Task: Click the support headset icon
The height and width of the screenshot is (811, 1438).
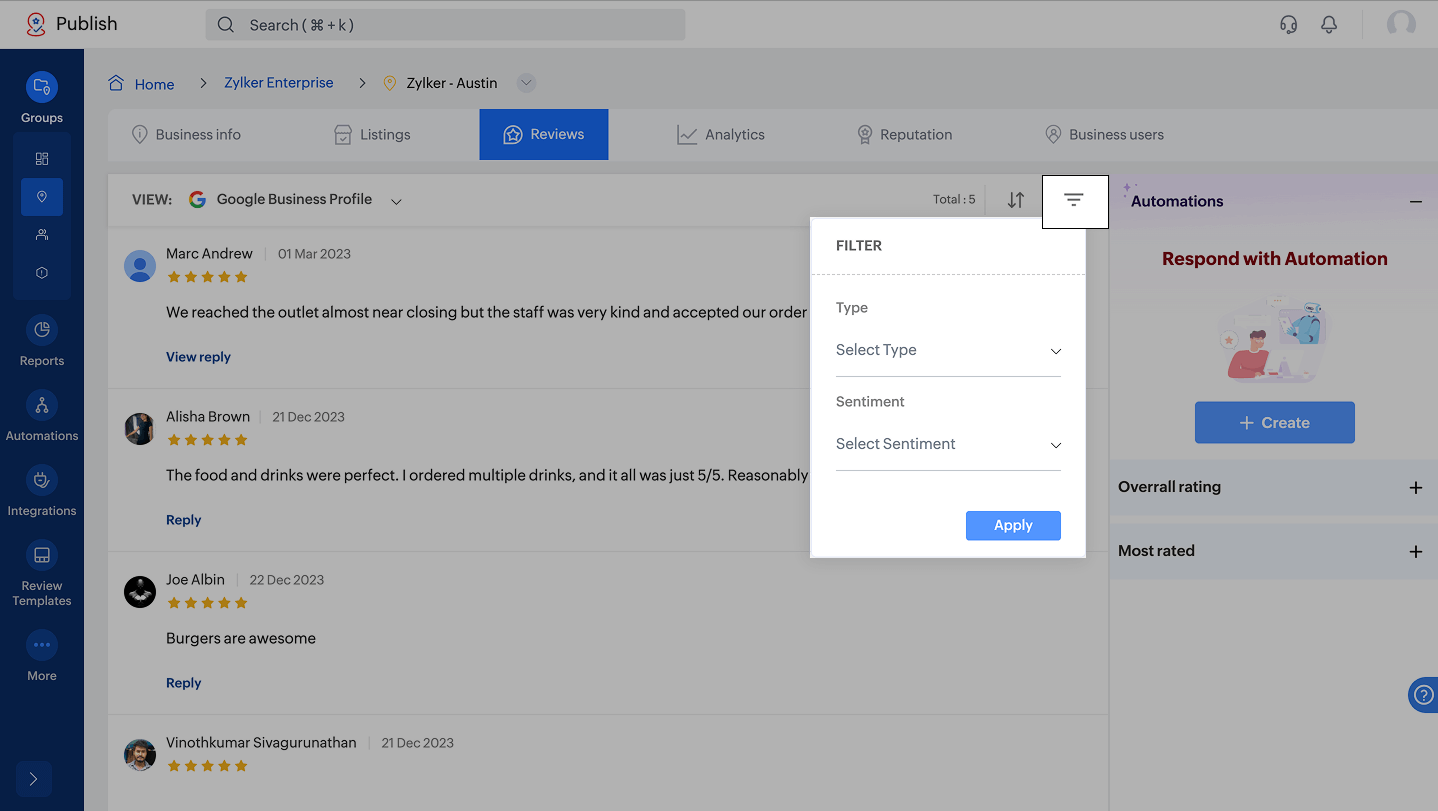Action: [1289, 24]
